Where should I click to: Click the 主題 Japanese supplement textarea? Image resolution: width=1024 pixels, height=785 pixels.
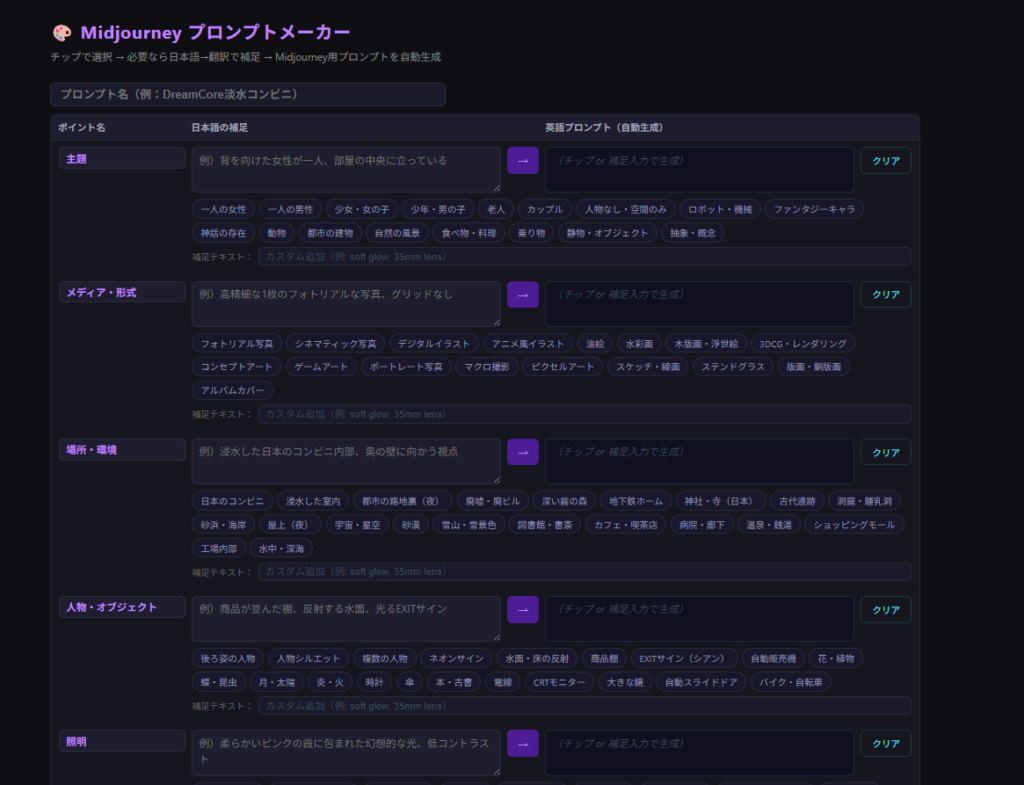346,170
